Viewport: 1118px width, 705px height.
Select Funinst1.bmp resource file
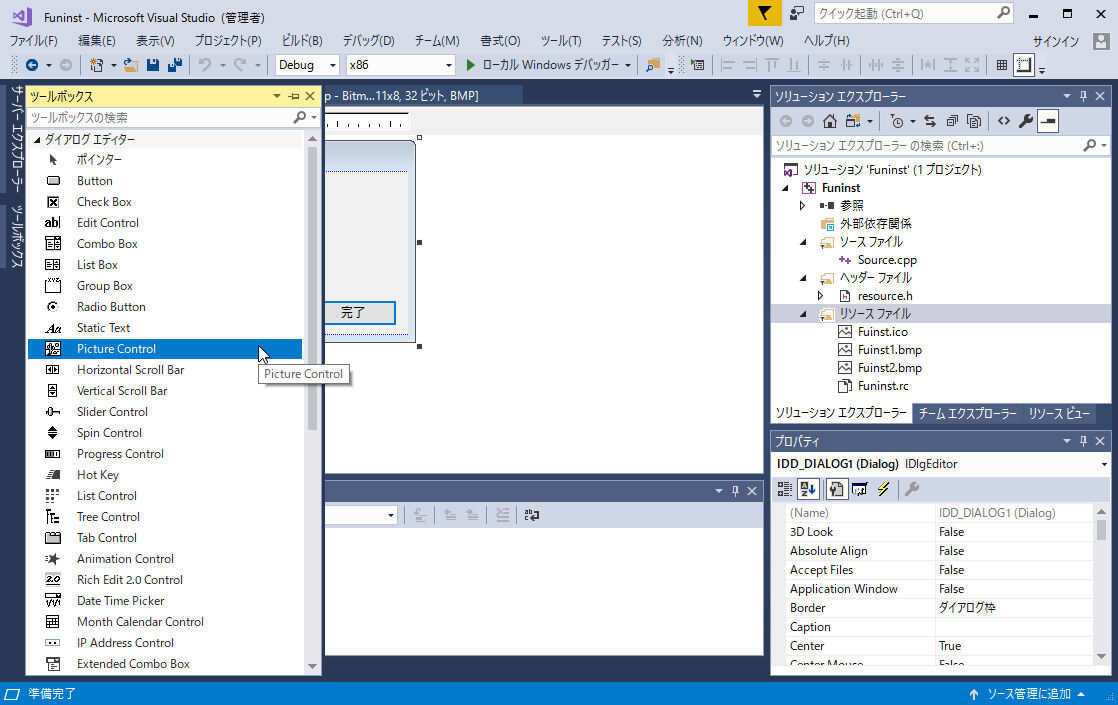(889, 350)
